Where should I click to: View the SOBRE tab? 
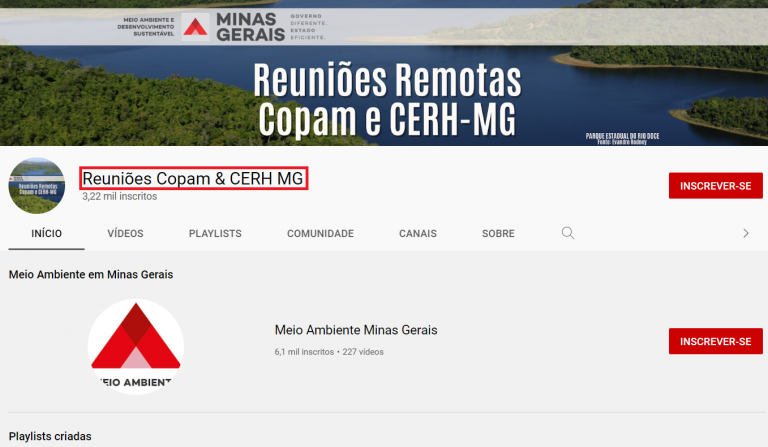click(x=498, y=233)
